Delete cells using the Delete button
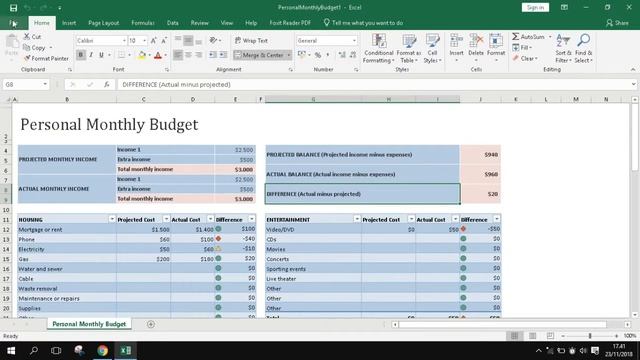Screen dimensions: 640x360 coord(476,49)
